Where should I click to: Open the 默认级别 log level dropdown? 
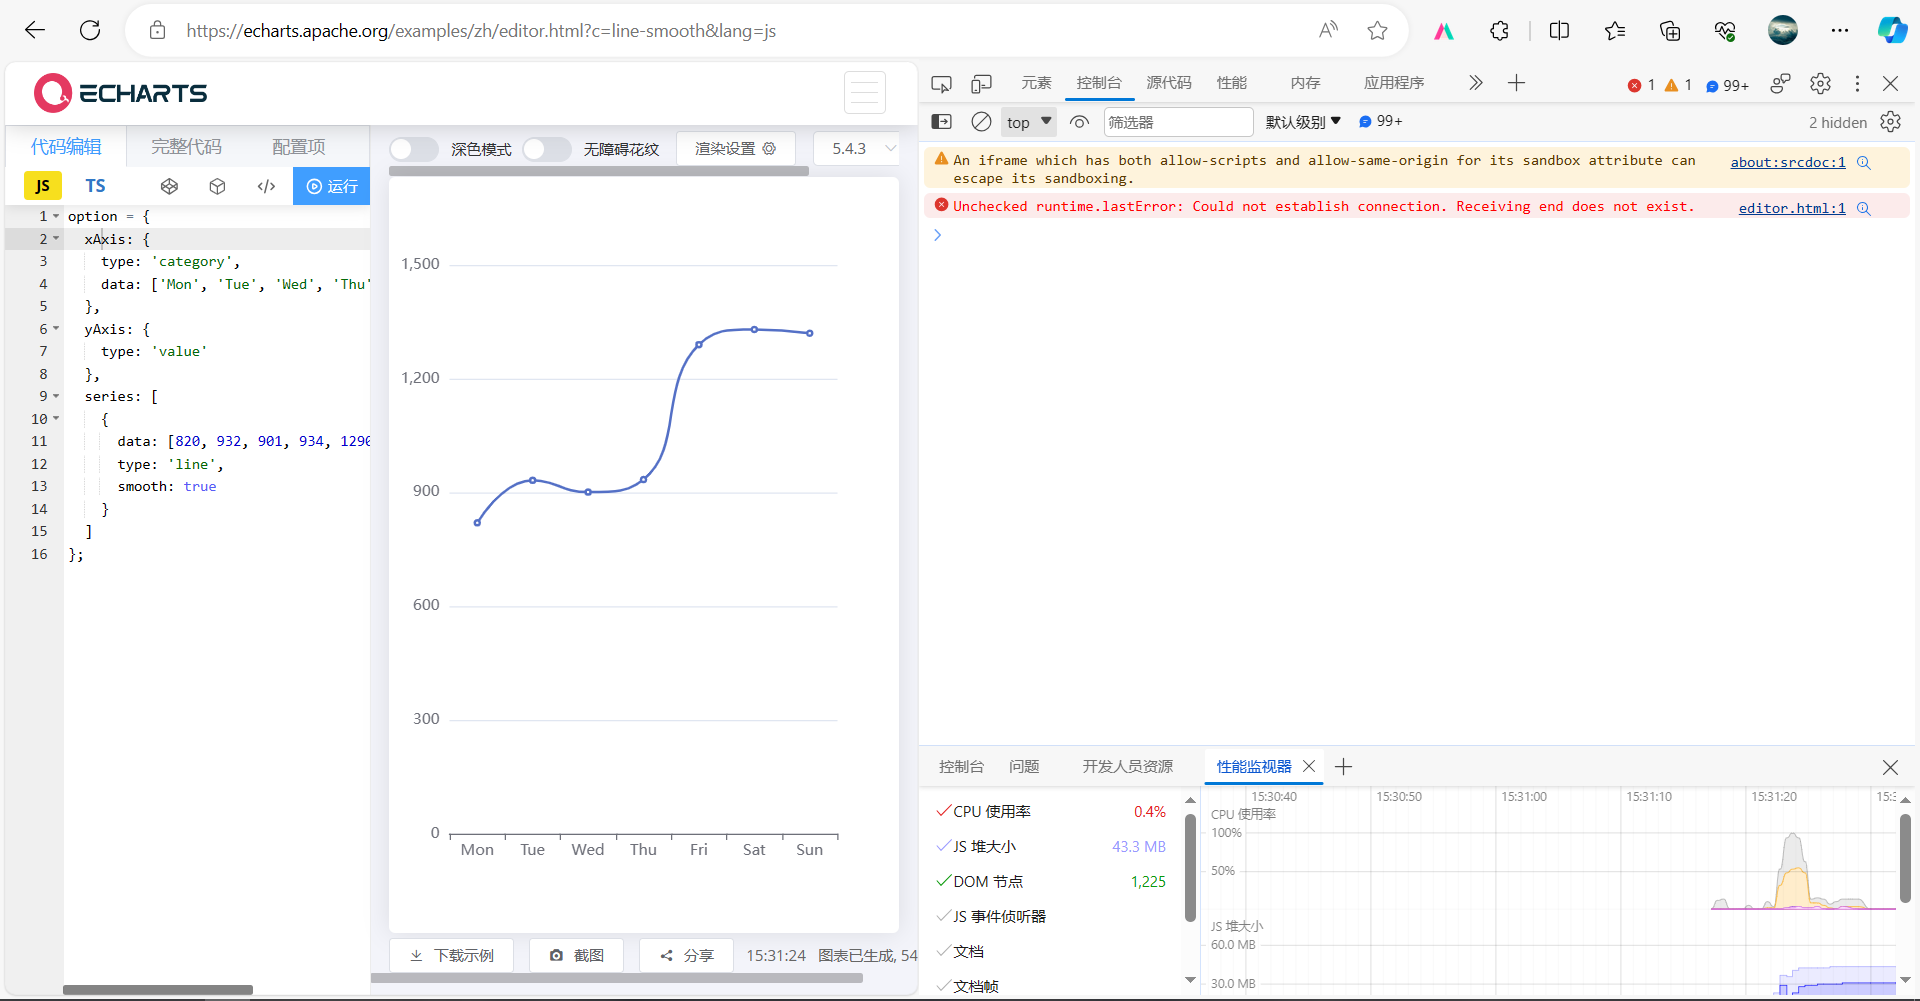coord(1301,121)
